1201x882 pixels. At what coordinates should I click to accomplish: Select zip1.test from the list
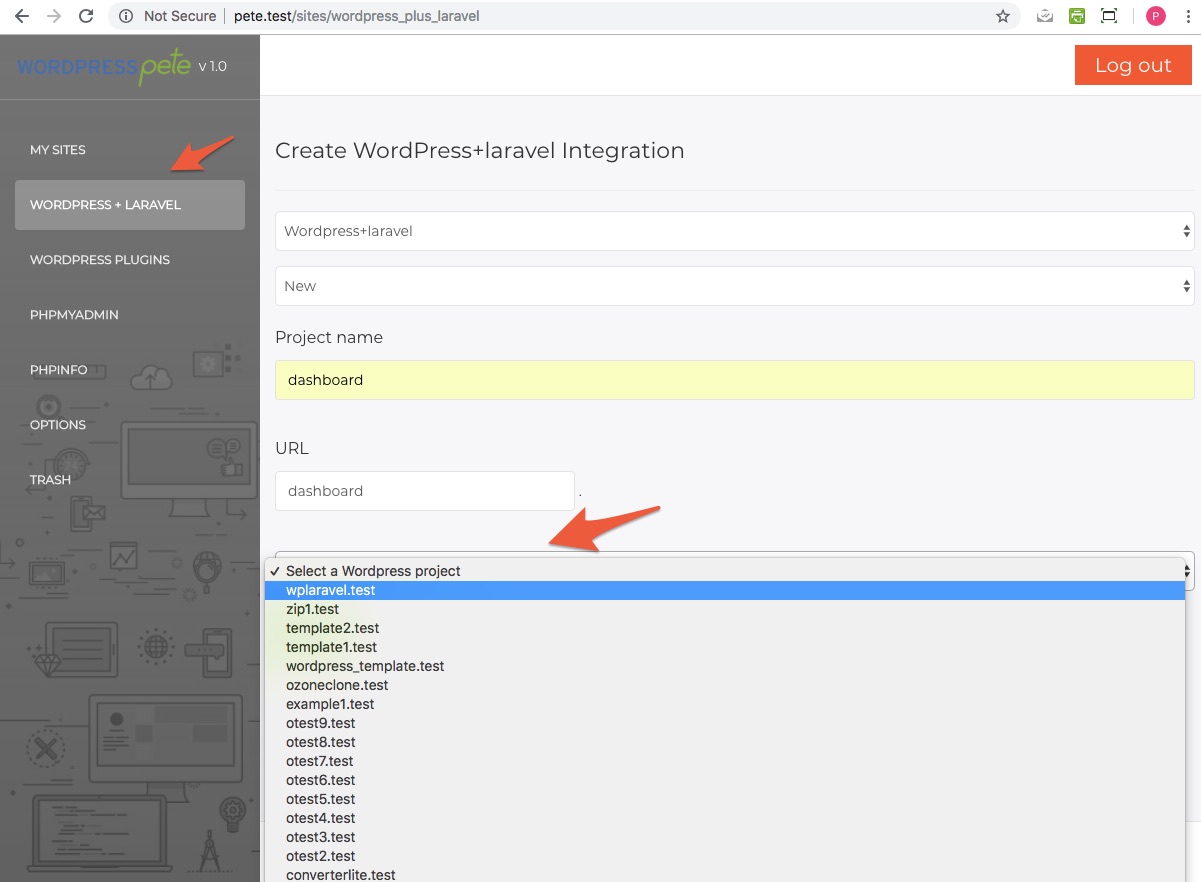(x=725, y=609)
